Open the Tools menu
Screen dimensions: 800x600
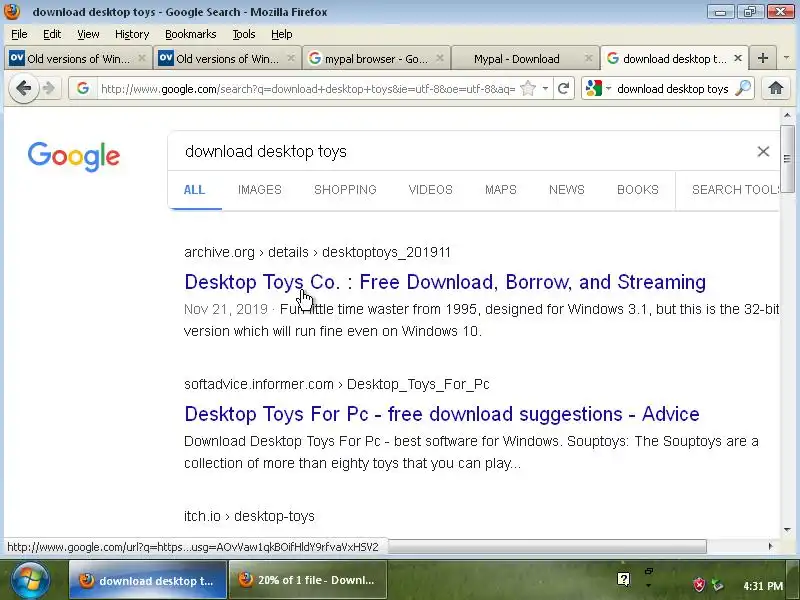244,34
